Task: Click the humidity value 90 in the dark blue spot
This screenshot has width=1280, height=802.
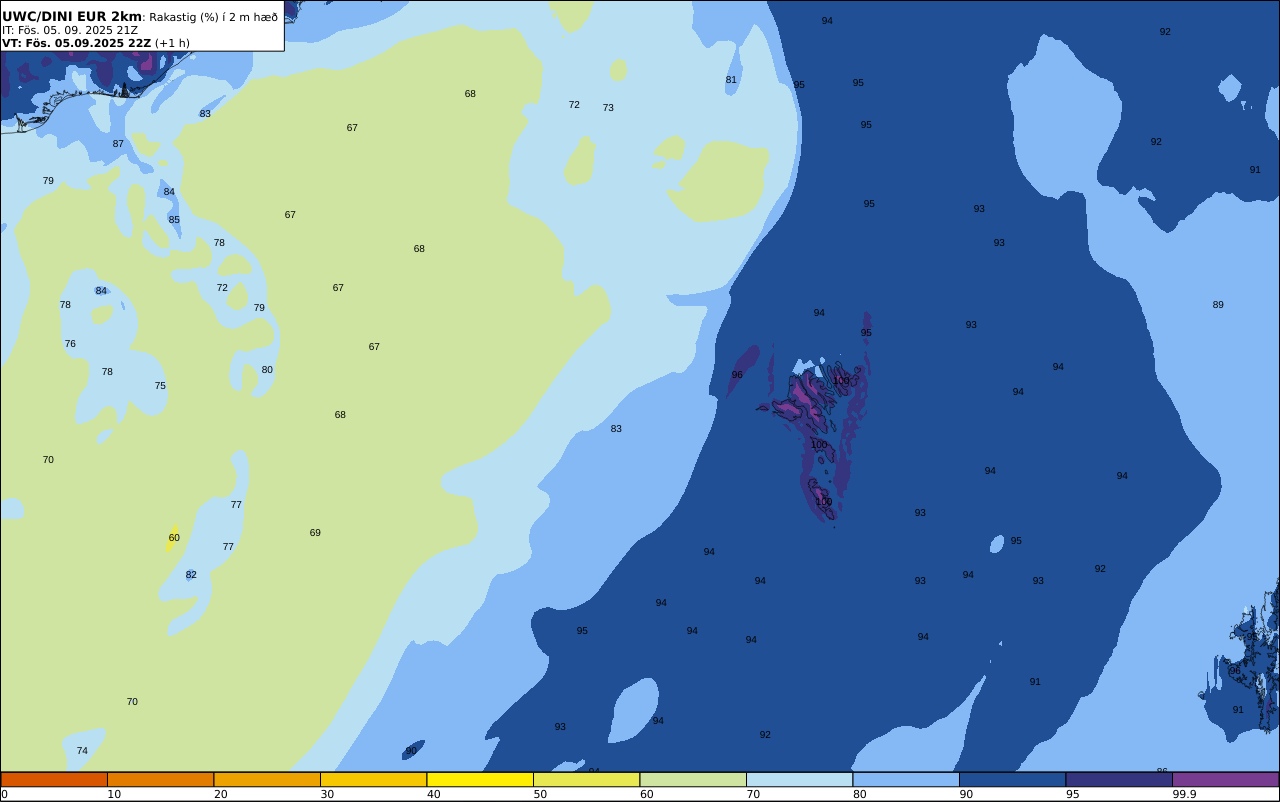Action: (x=411, y=751)
